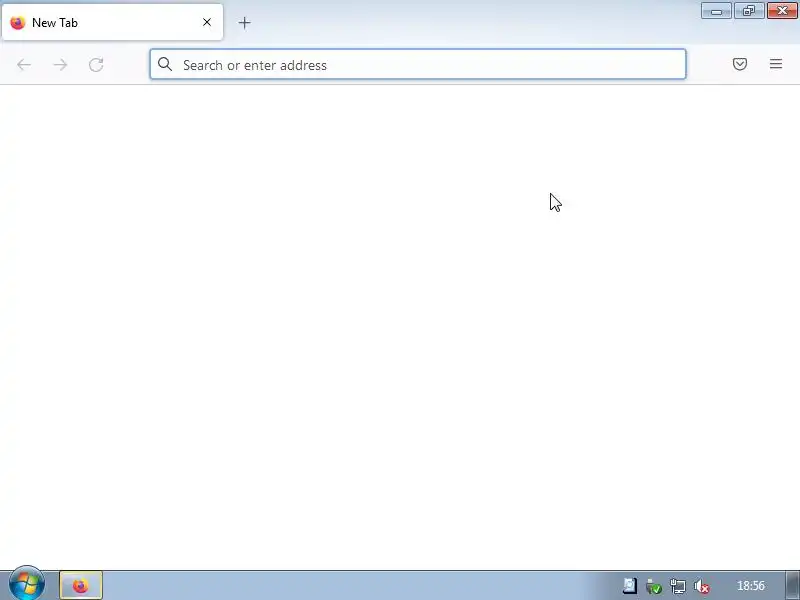
Task: Open the network tray icon
Action: tap(678, 586)
